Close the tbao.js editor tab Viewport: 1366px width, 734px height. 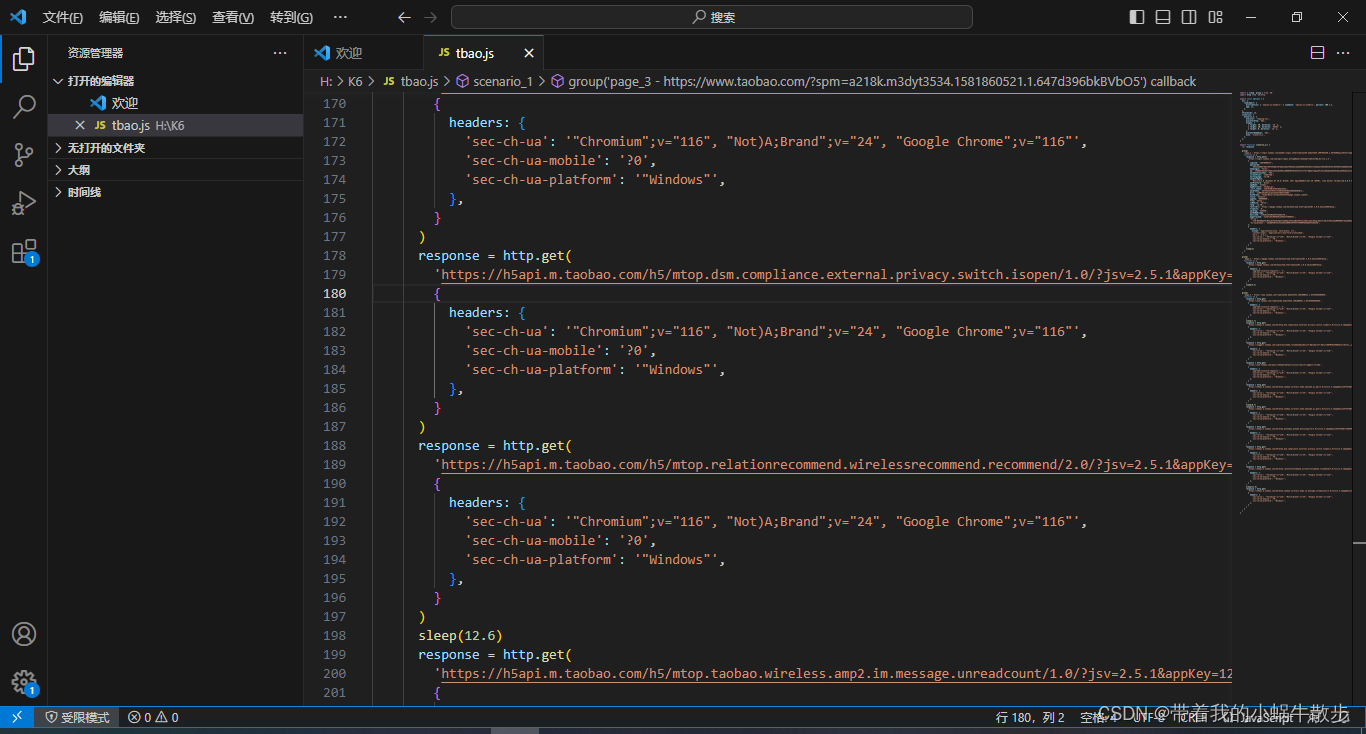tap(529, 53)
